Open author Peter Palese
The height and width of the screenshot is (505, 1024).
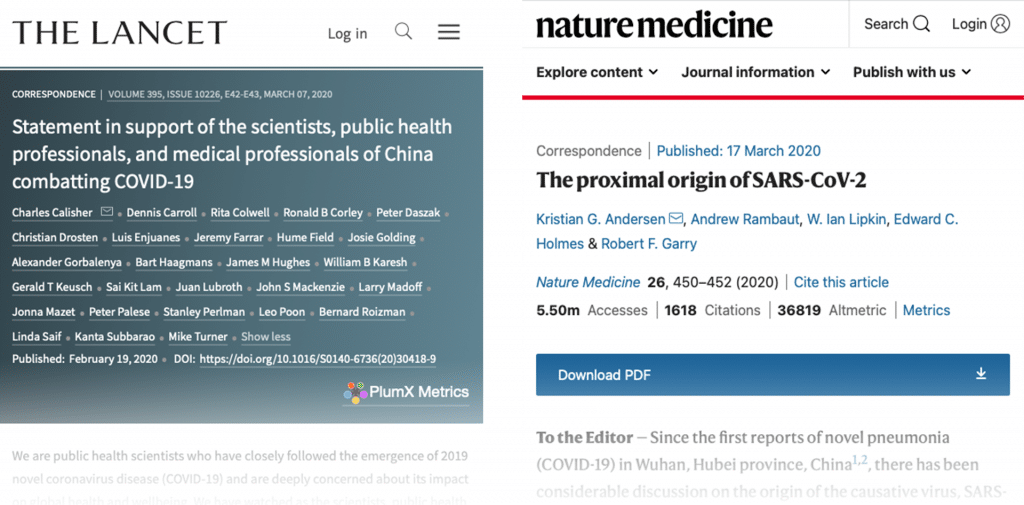(120, 312)
